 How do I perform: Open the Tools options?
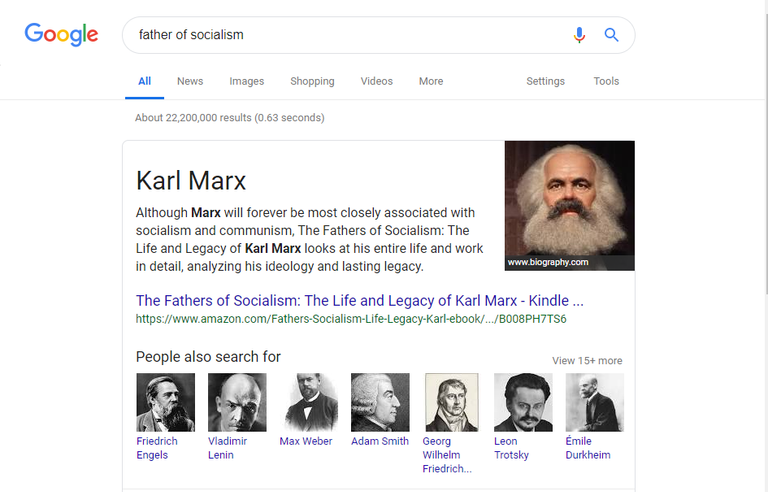point(606,81)
